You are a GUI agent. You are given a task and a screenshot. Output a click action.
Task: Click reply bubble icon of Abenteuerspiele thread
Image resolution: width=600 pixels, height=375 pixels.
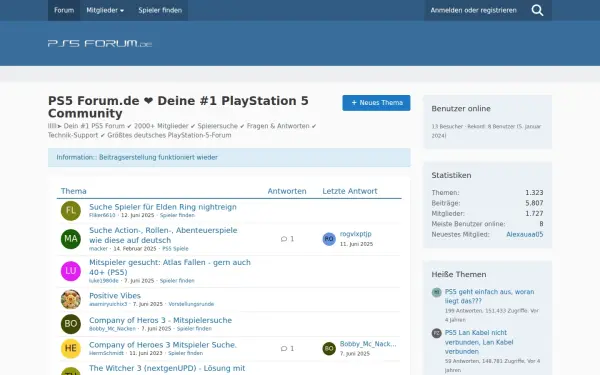click(x=284, y=239)
